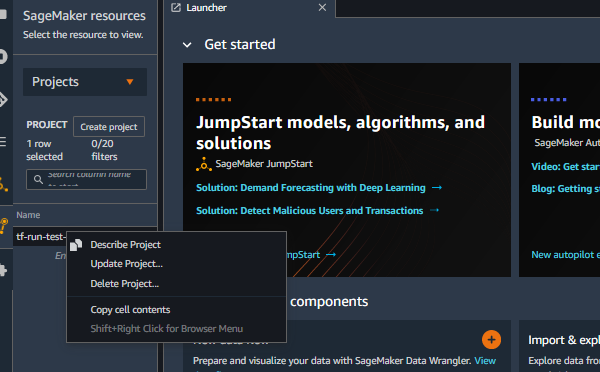Image resolution: width=600 pixels, height=372 pixels.
Task: Open the New autopilot experiment link
Action: click(x=566, y=255)
